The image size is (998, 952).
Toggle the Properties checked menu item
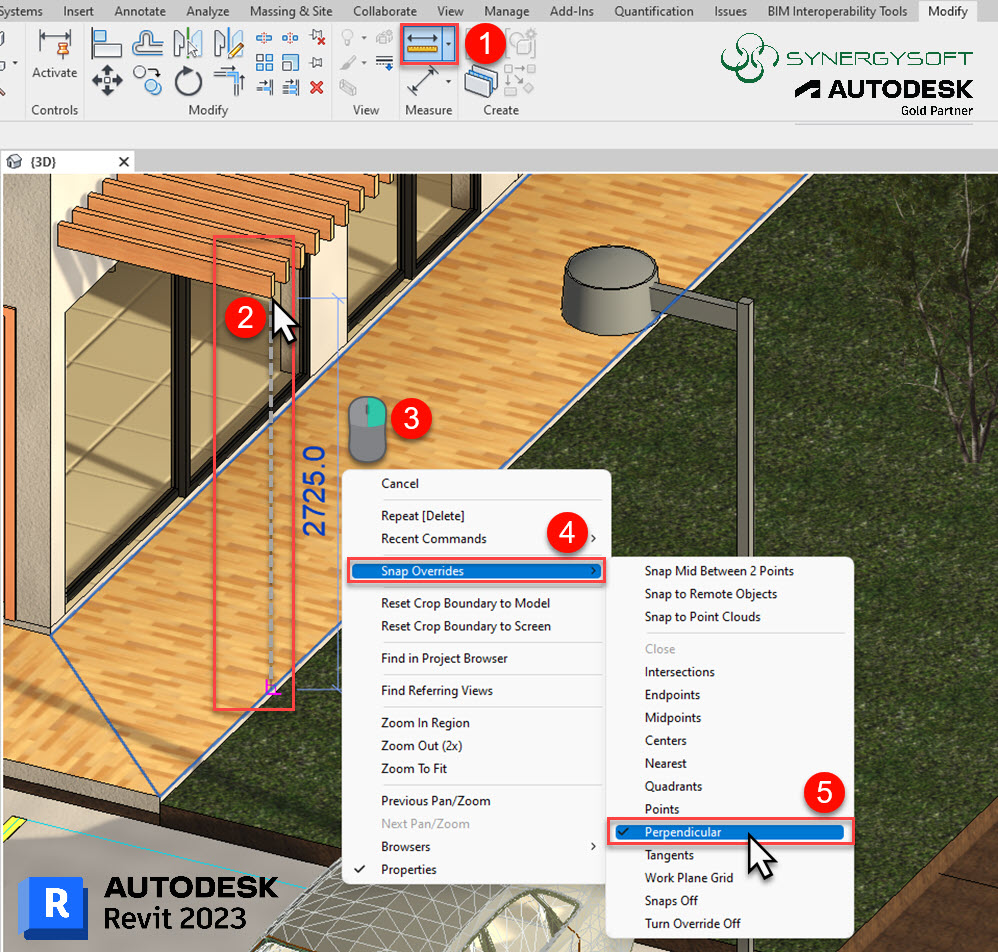pyautogui.click(x=408, y=869)
